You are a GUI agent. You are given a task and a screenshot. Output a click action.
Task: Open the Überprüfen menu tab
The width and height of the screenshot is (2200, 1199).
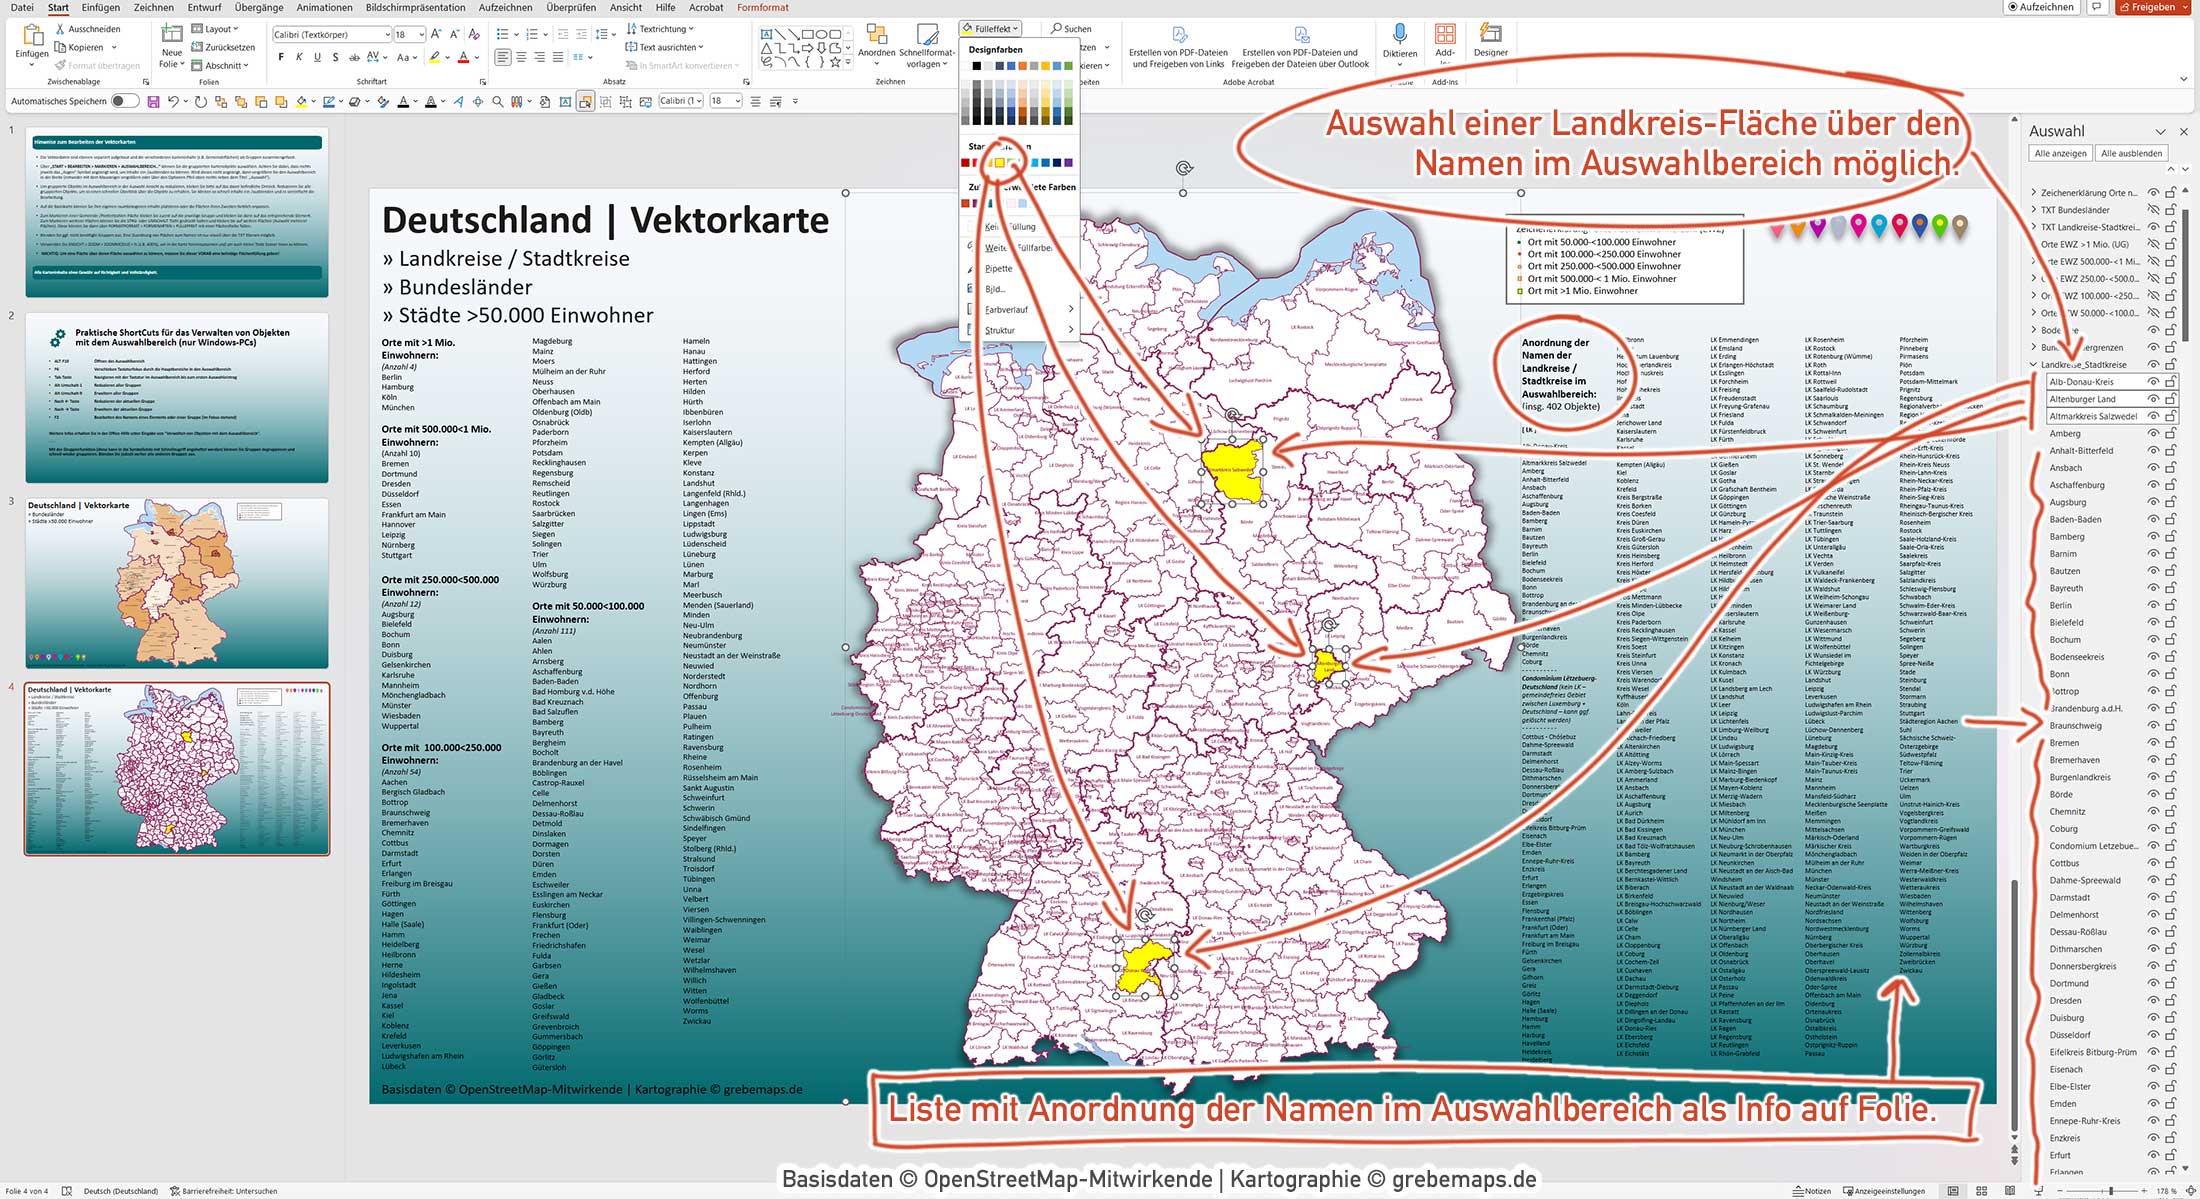coord(573,7)
